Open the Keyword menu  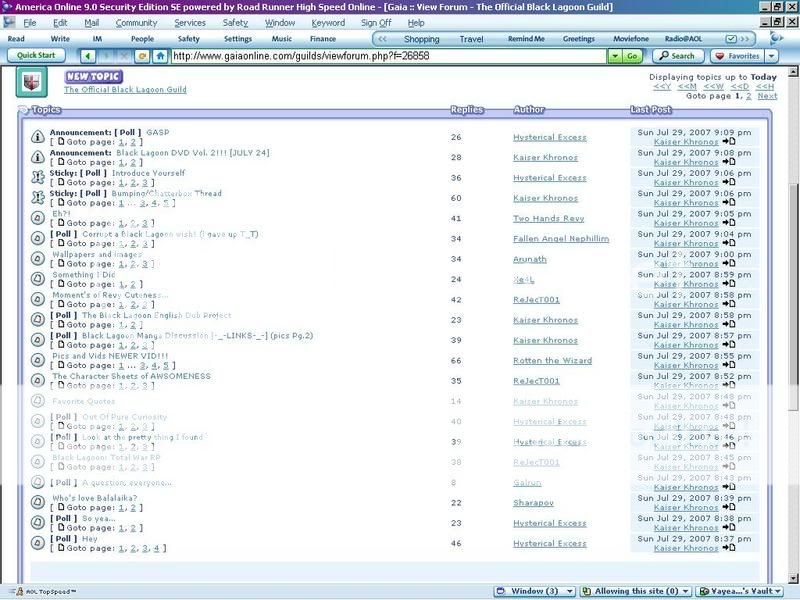[x=328, y=23]
